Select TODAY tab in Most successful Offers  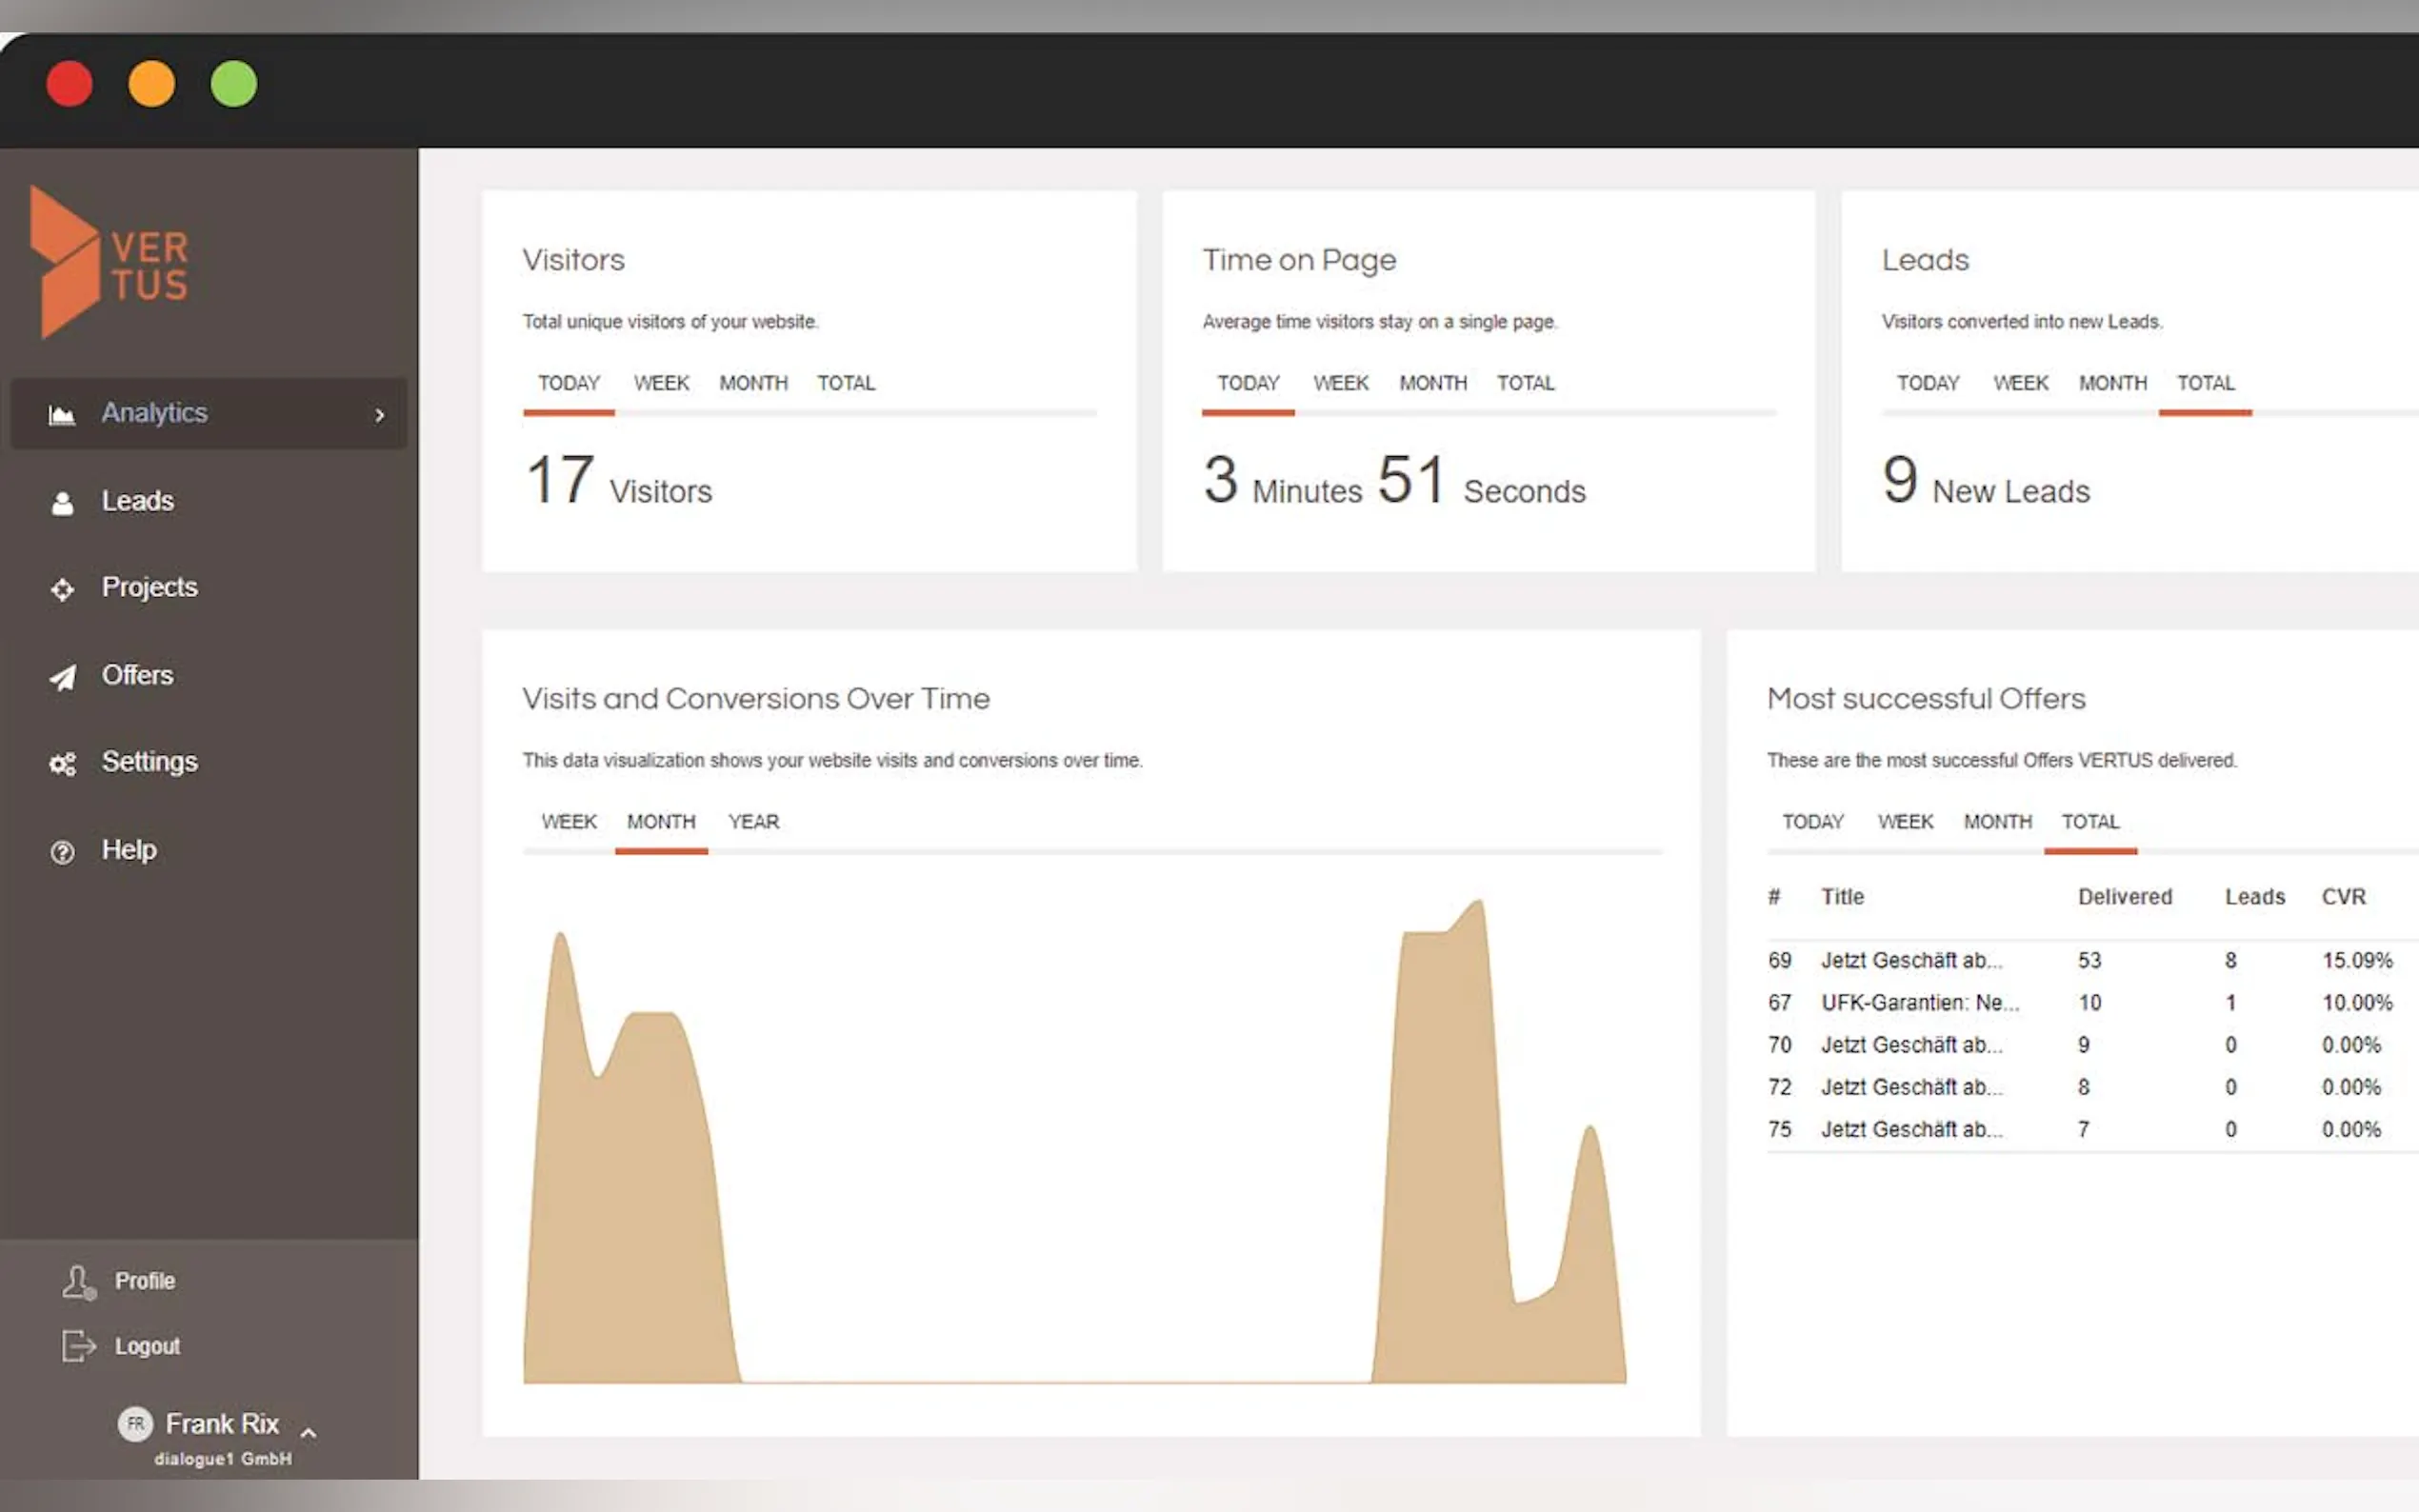pyautogui.click(x=1812, y=821)
